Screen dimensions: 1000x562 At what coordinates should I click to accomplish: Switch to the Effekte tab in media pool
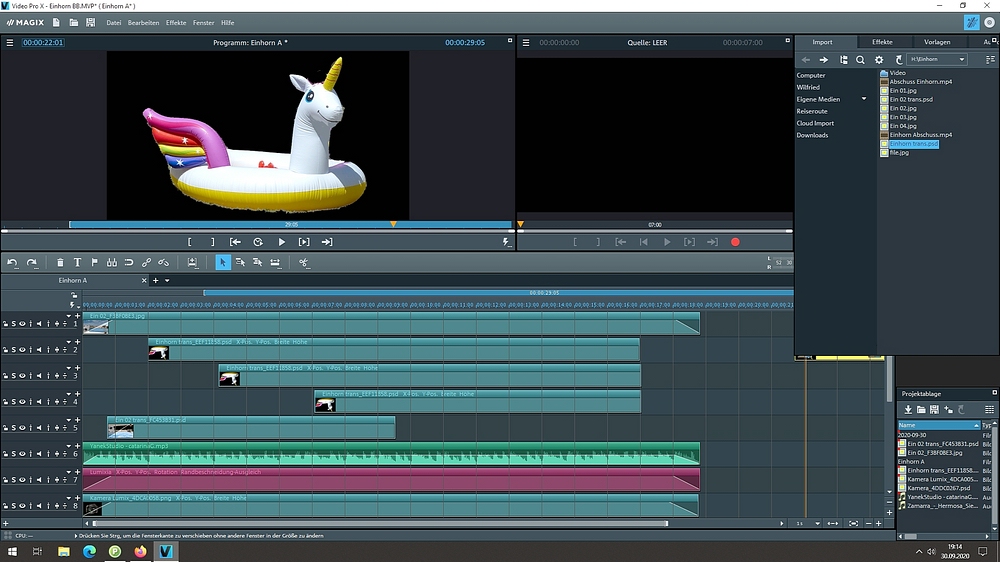[x=882, y=42]
